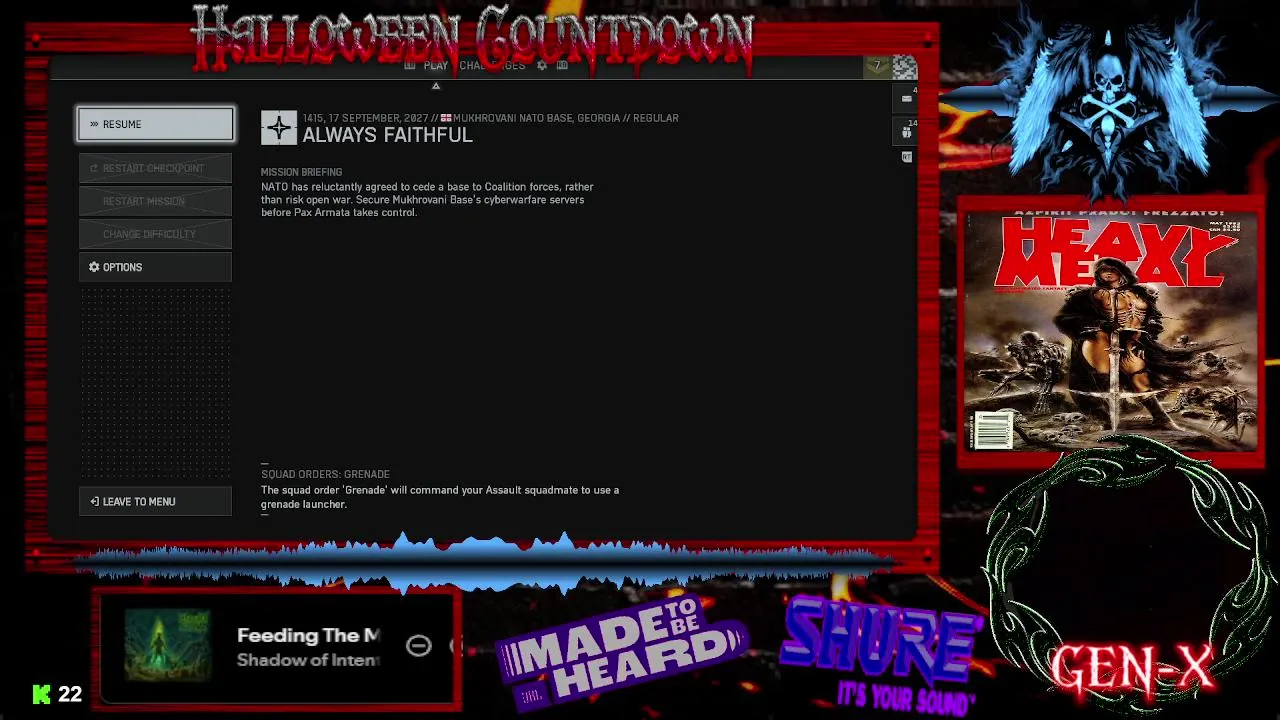The height and width of the screenshot is (720, 1280).
Task: Leave to Menu from pause screen
Action: click(x=155, y=501)
